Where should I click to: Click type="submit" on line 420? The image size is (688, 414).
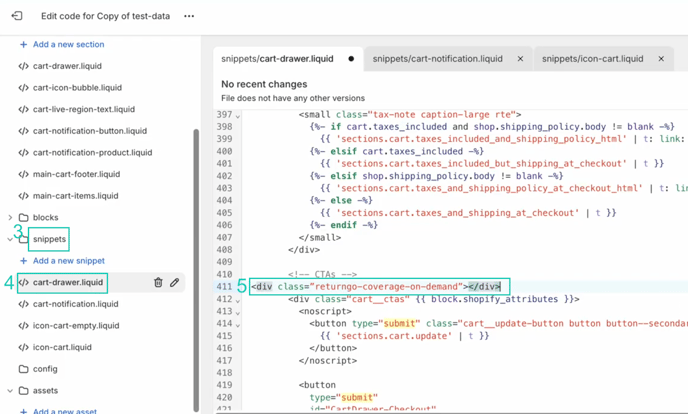[344, 397]
